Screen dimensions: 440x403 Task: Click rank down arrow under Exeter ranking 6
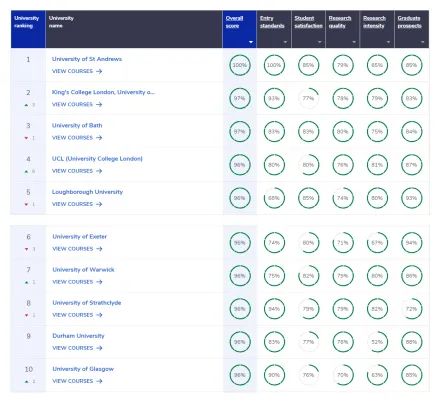pos(27,249)
